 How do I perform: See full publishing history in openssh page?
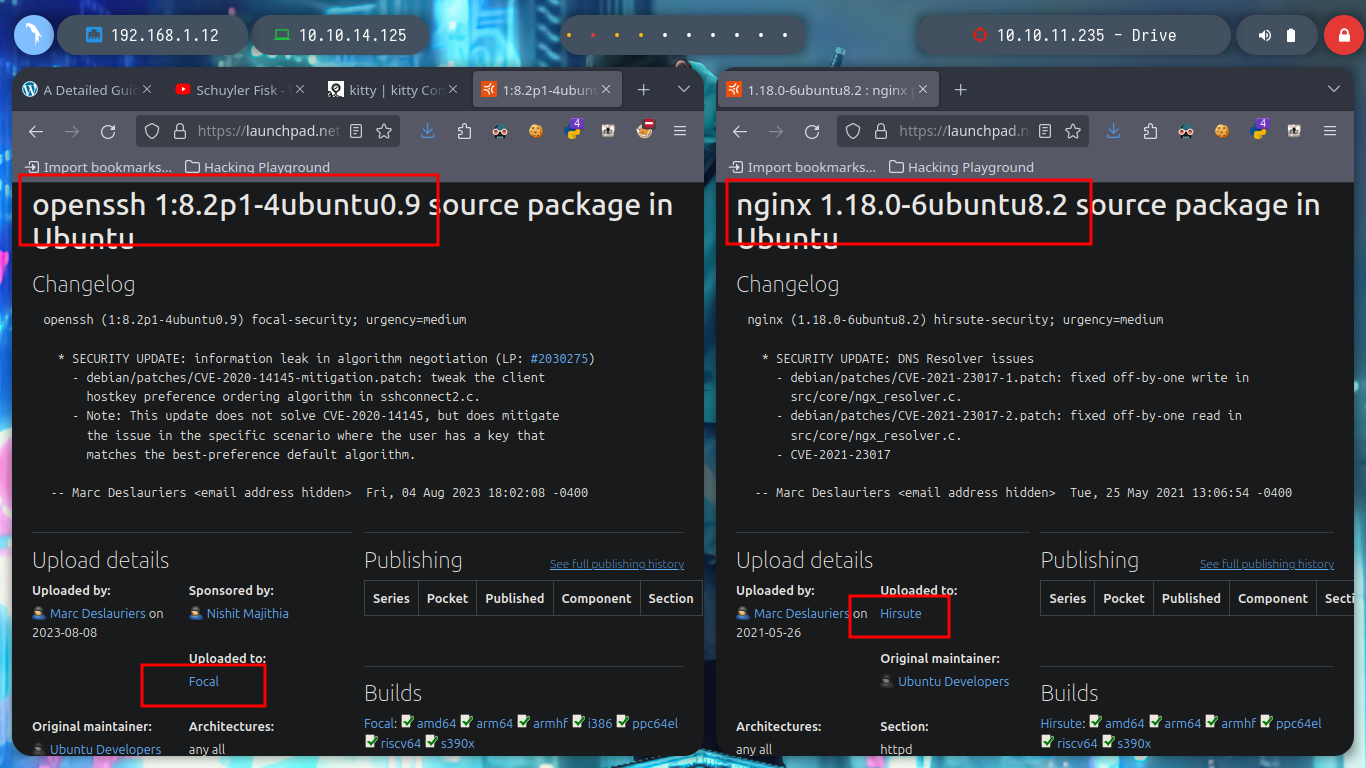click(x=617, y=564)
